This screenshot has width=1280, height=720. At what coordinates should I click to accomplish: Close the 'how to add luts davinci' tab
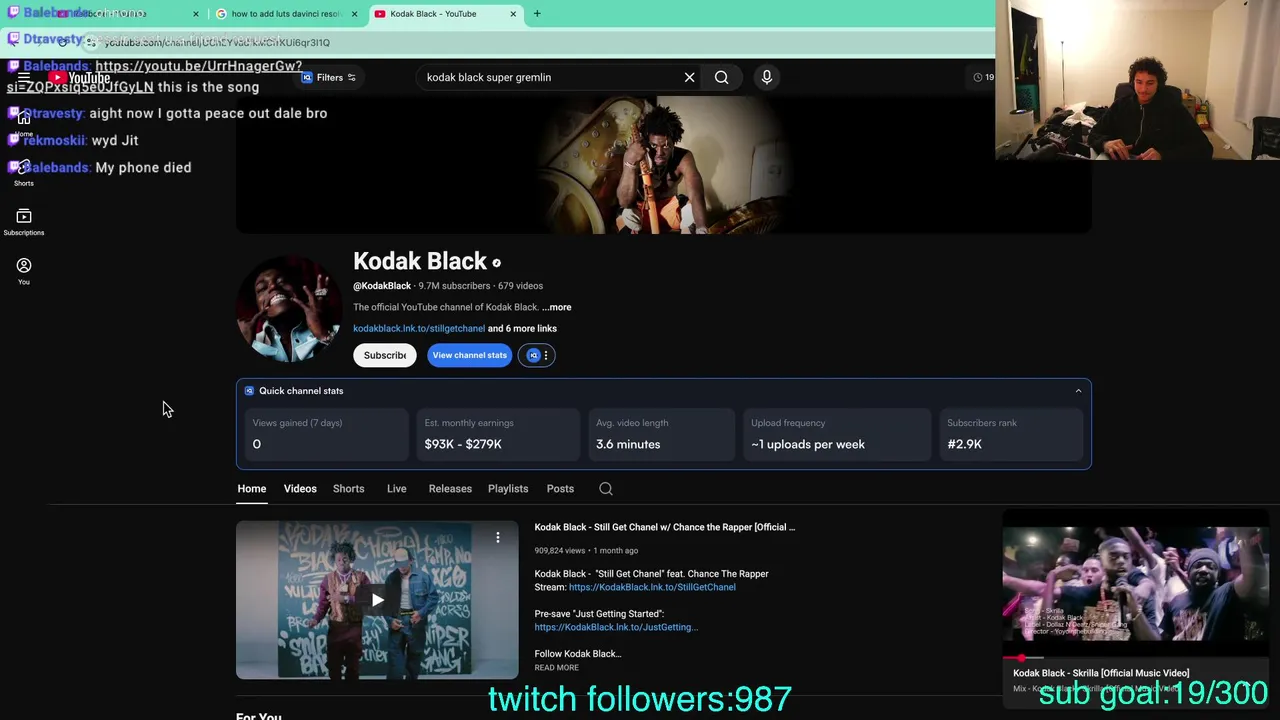(x=354, y=14)
